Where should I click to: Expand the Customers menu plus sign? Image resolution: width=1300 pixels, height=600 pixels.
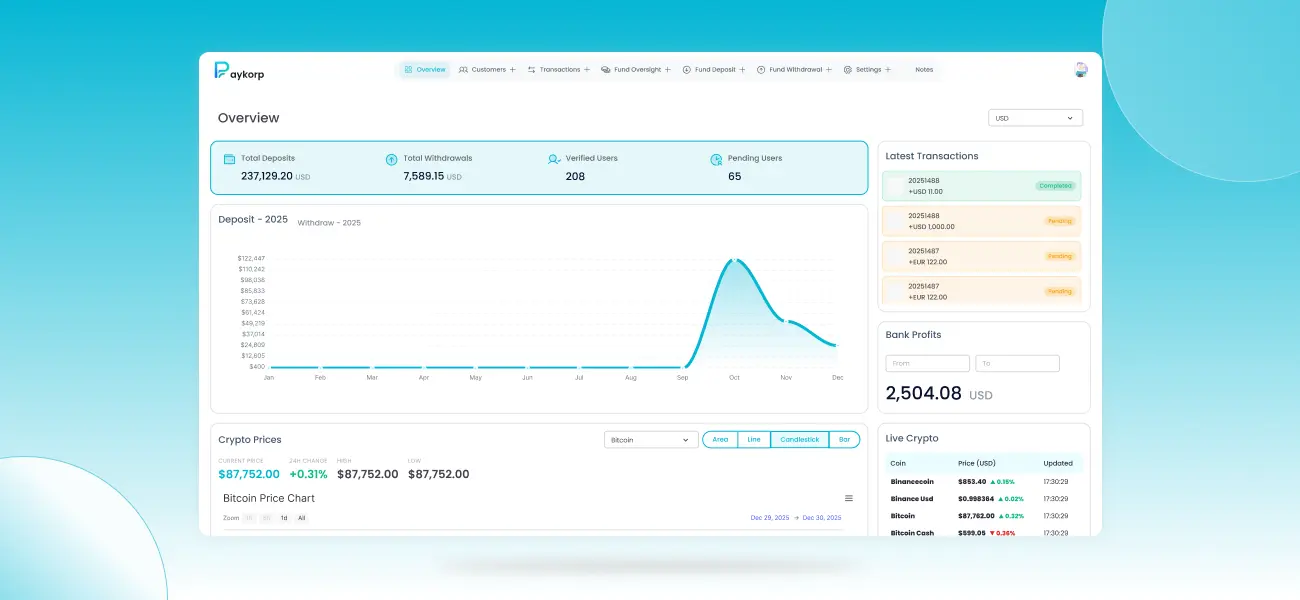(513, 70)
